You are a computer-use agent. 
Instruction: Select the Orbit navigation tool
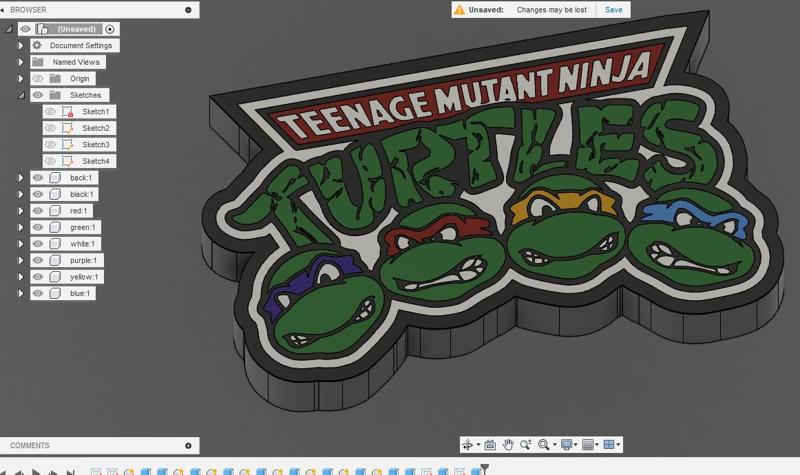coord(467,445)
